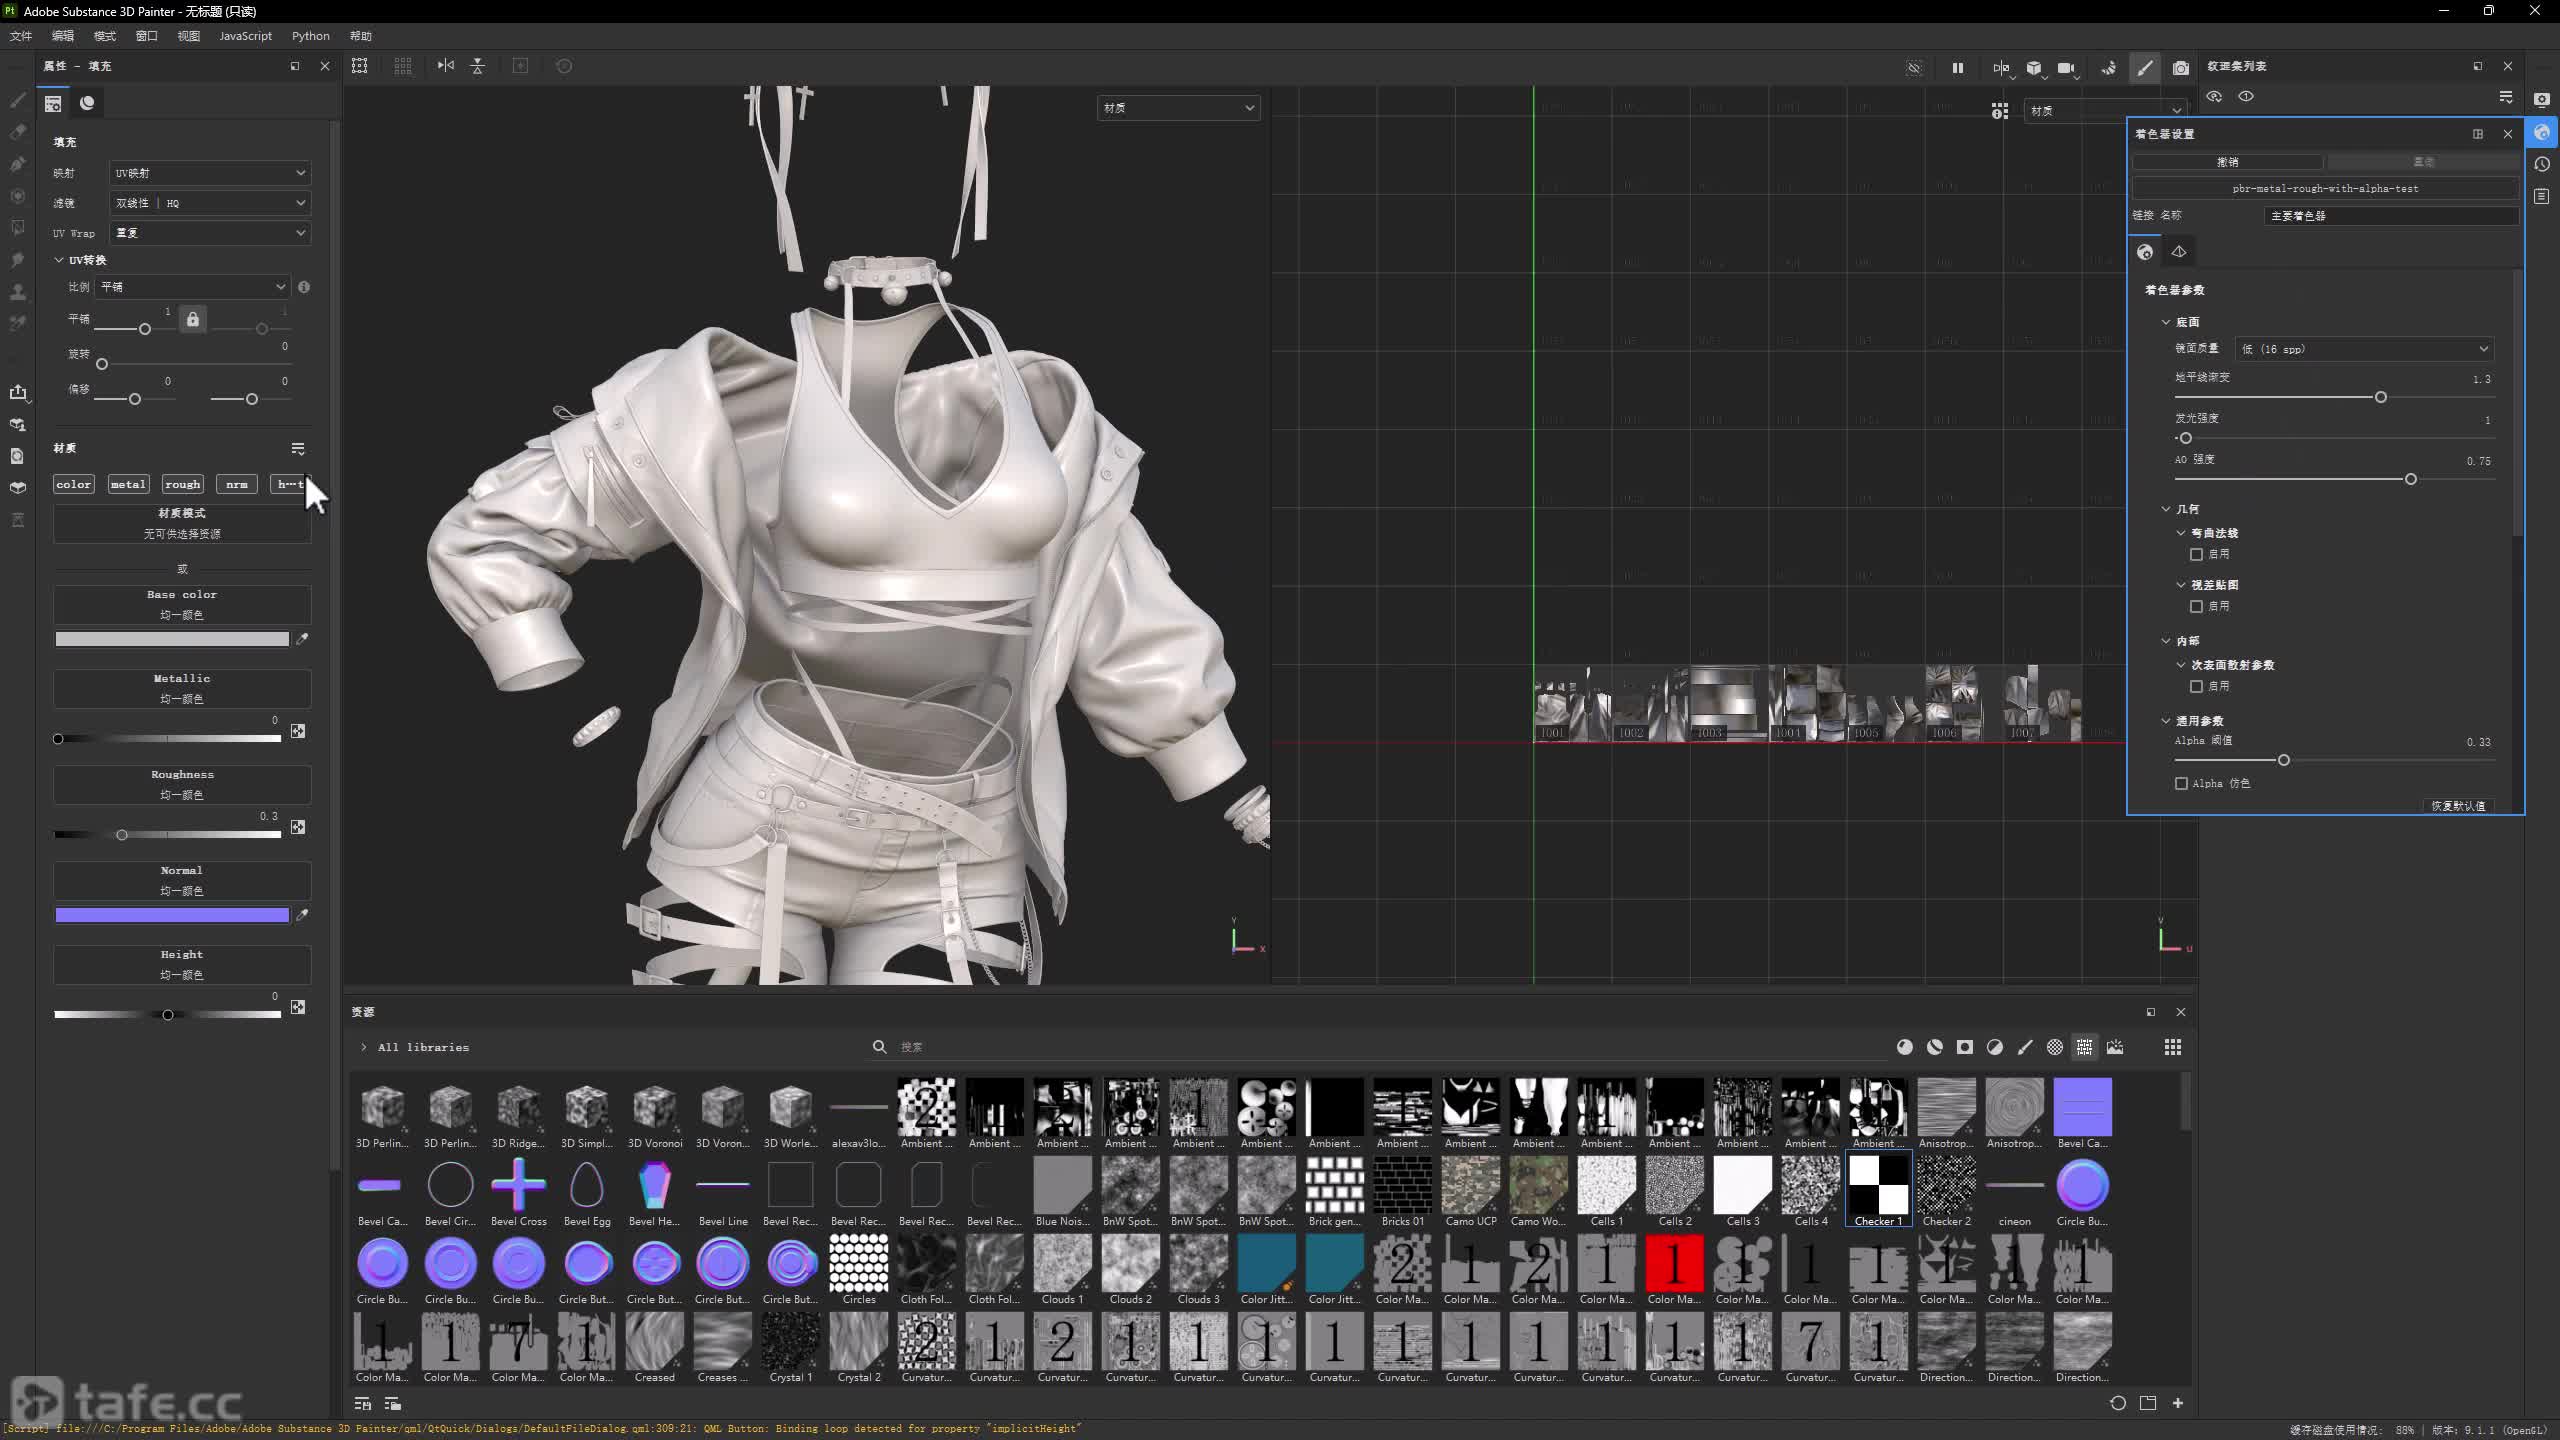The image size is (2560, 1440).
Task: Select the Eraser tool in left toolbar
Action: [x=17, y=132]
